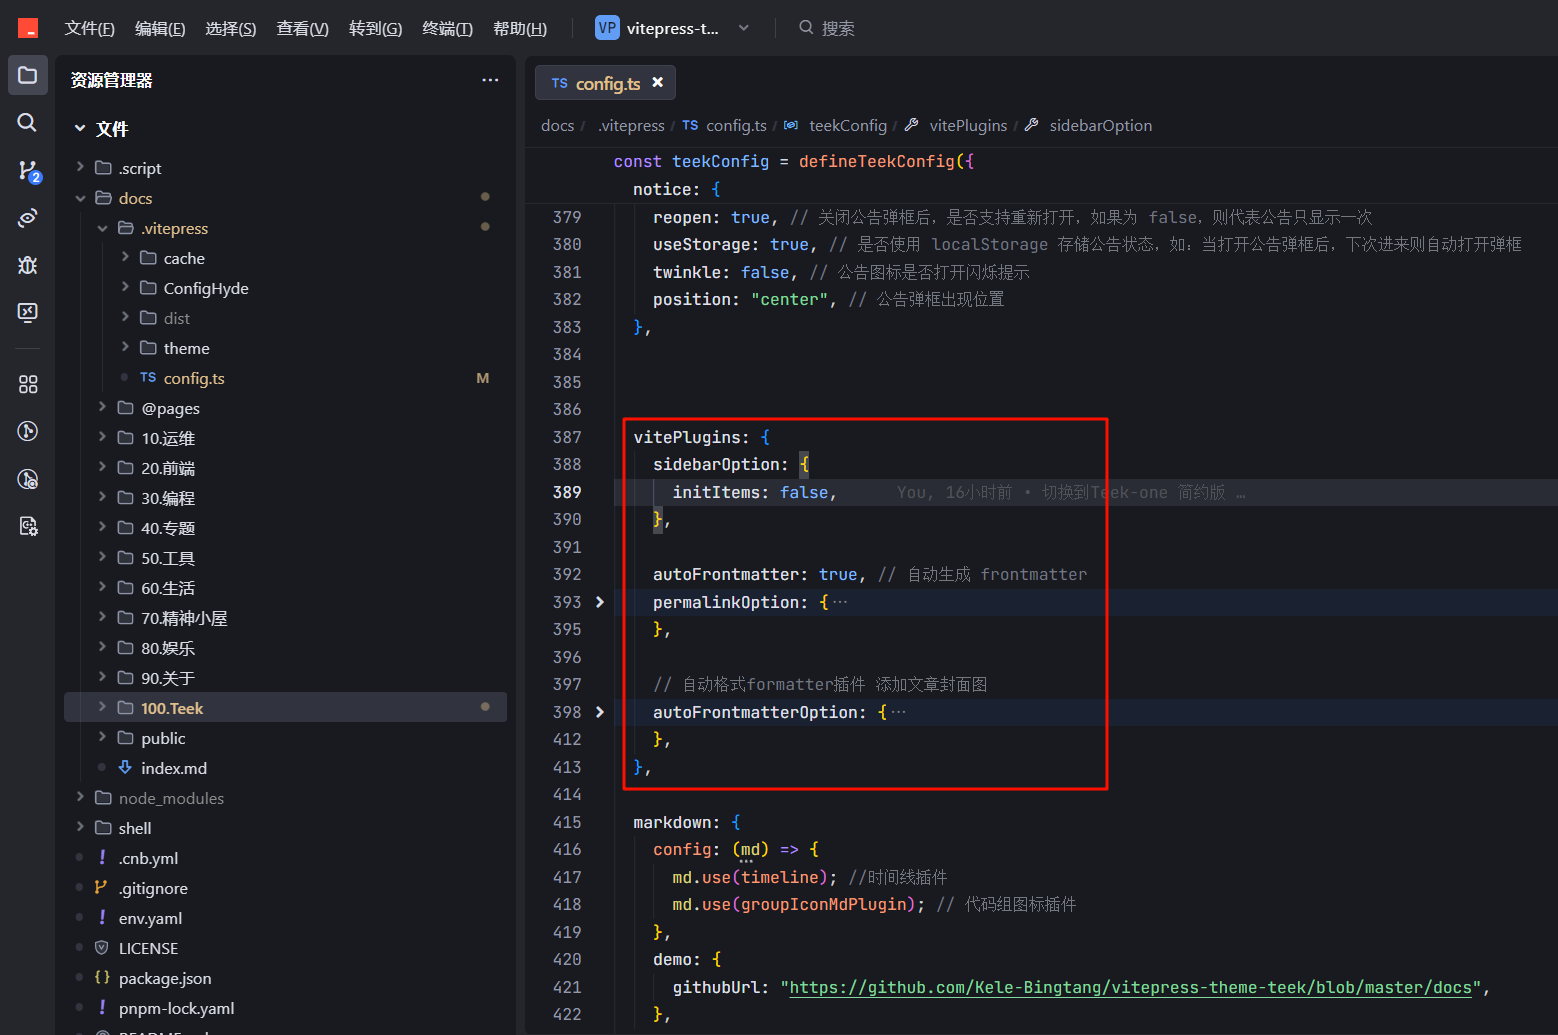Click the .gitignore git icon

(101, 887)
